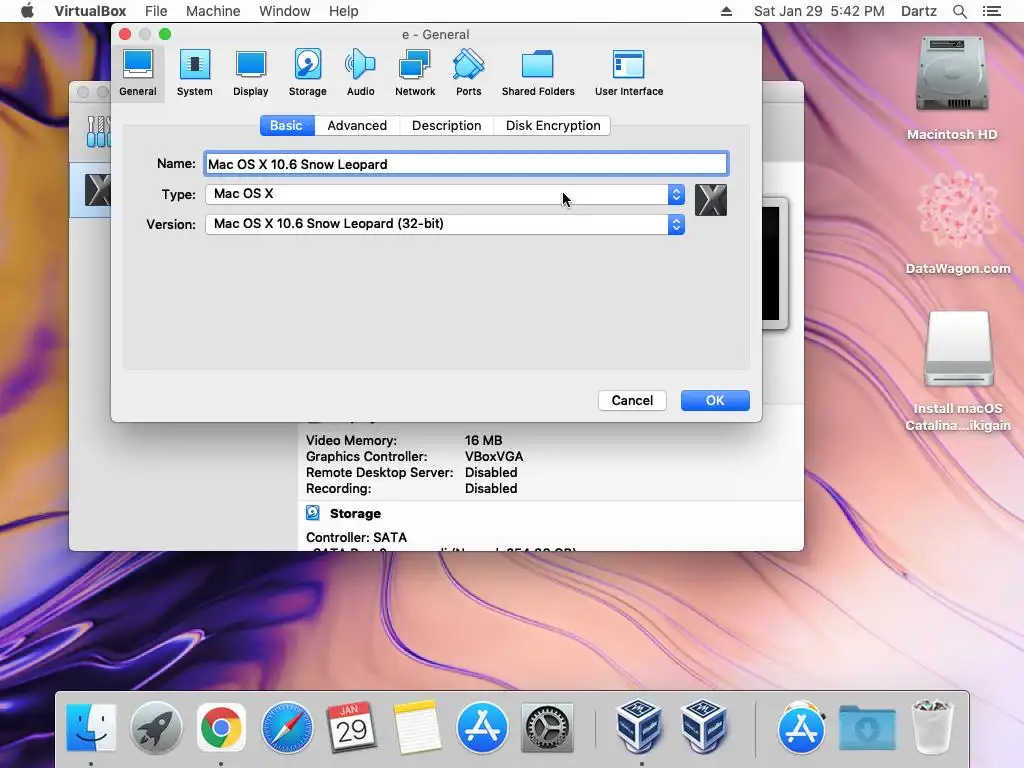
Task: Open the Trash in the Dock
Action: pos(932,726)
